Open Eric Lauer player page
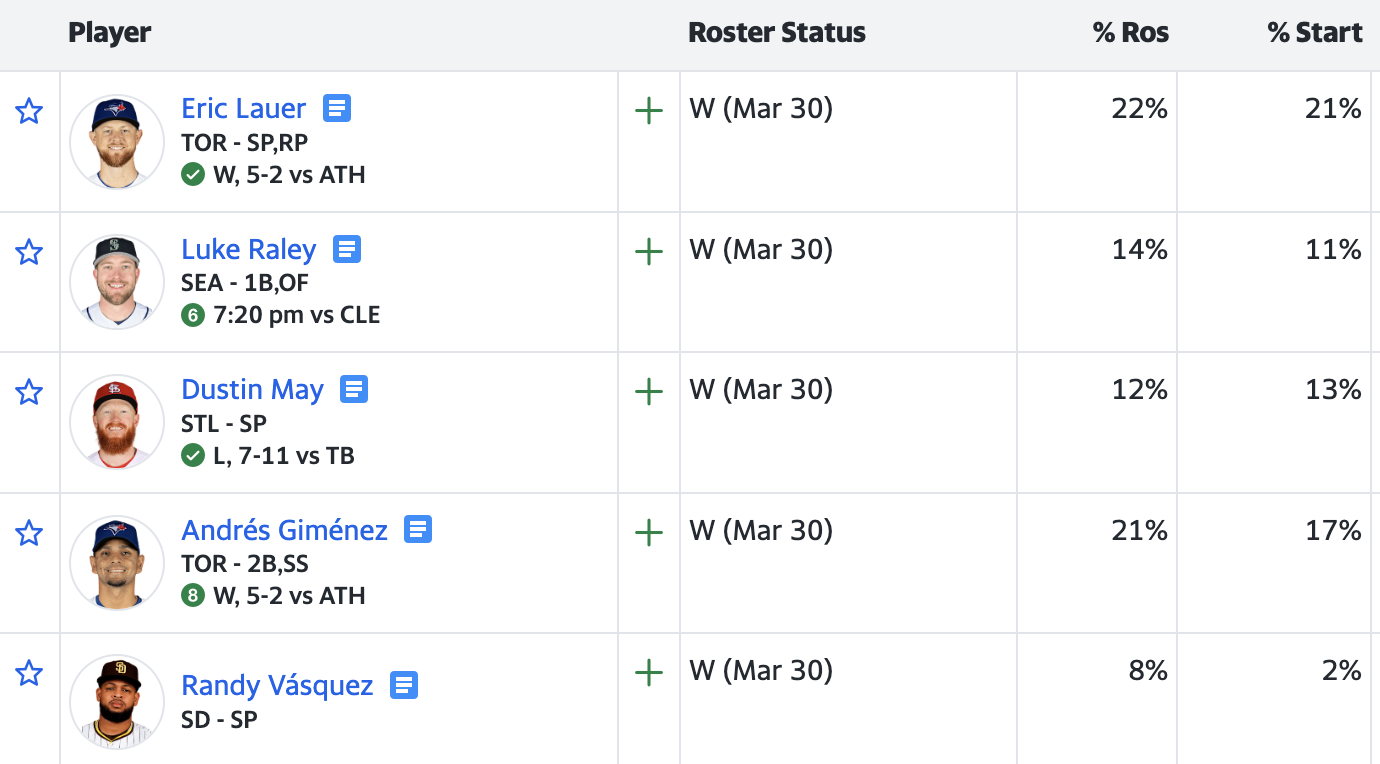 click(244, 108)
